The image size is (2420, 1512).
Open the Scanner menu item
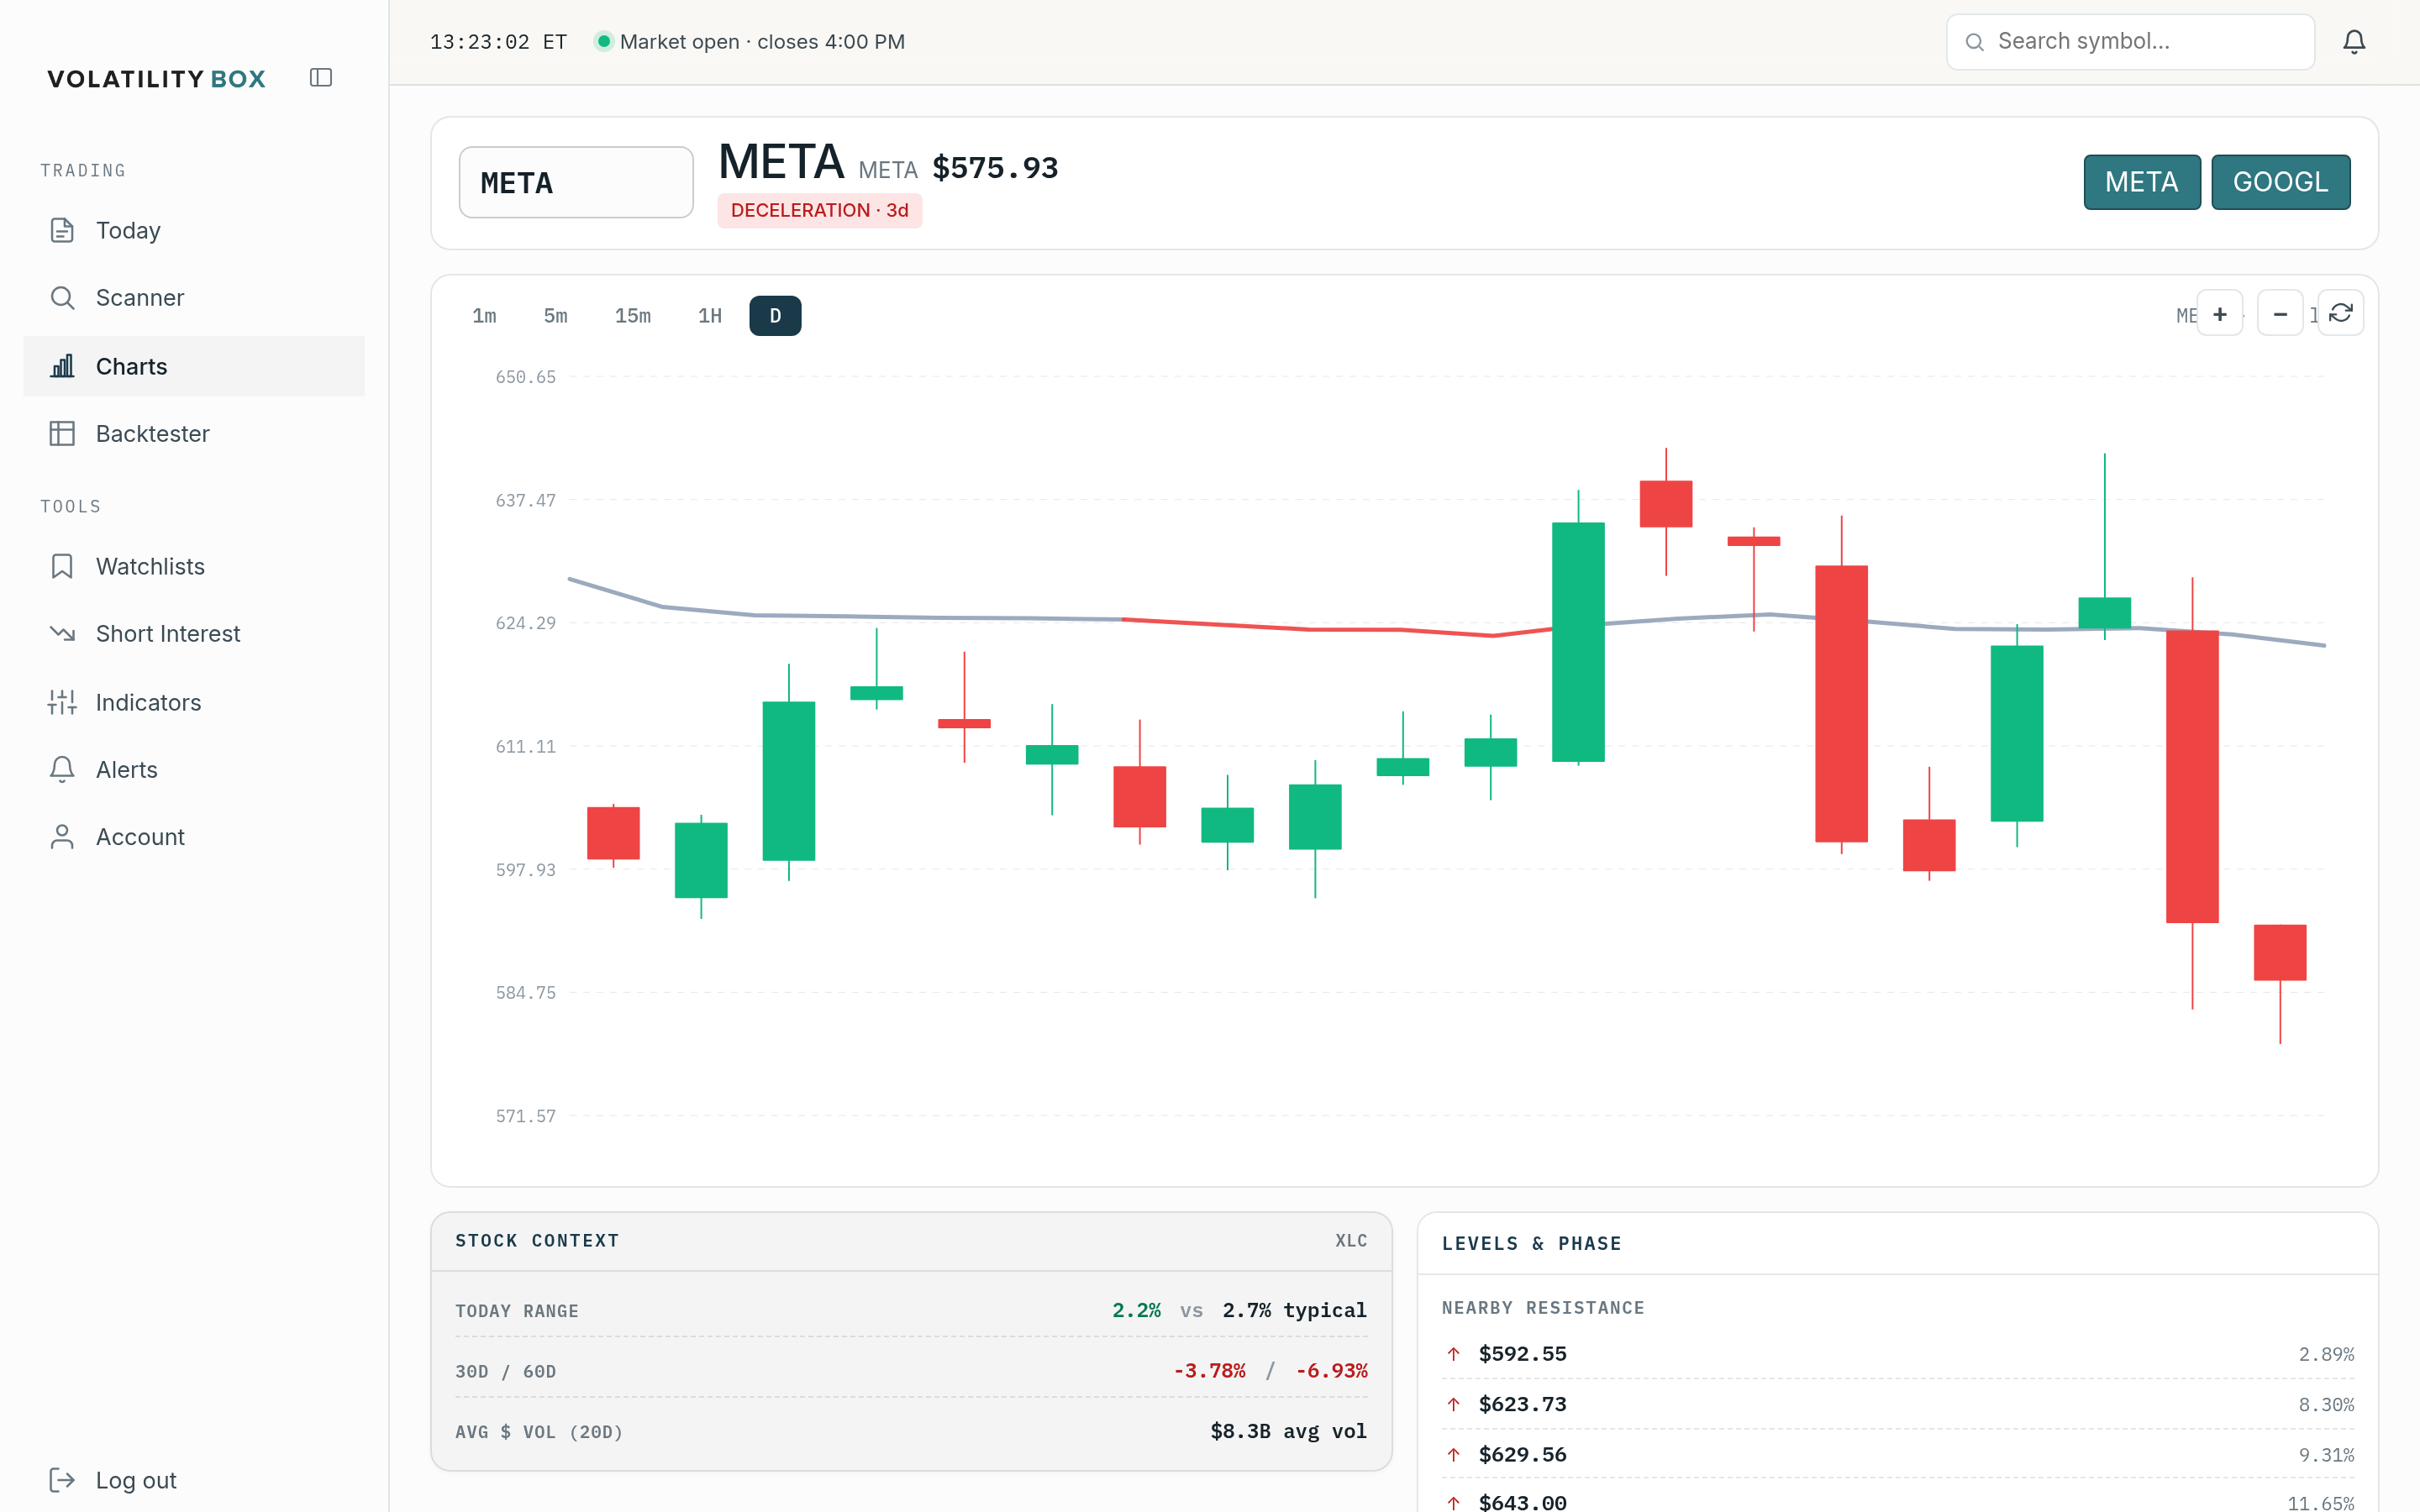pyautogui.click(x=194, y=298)
